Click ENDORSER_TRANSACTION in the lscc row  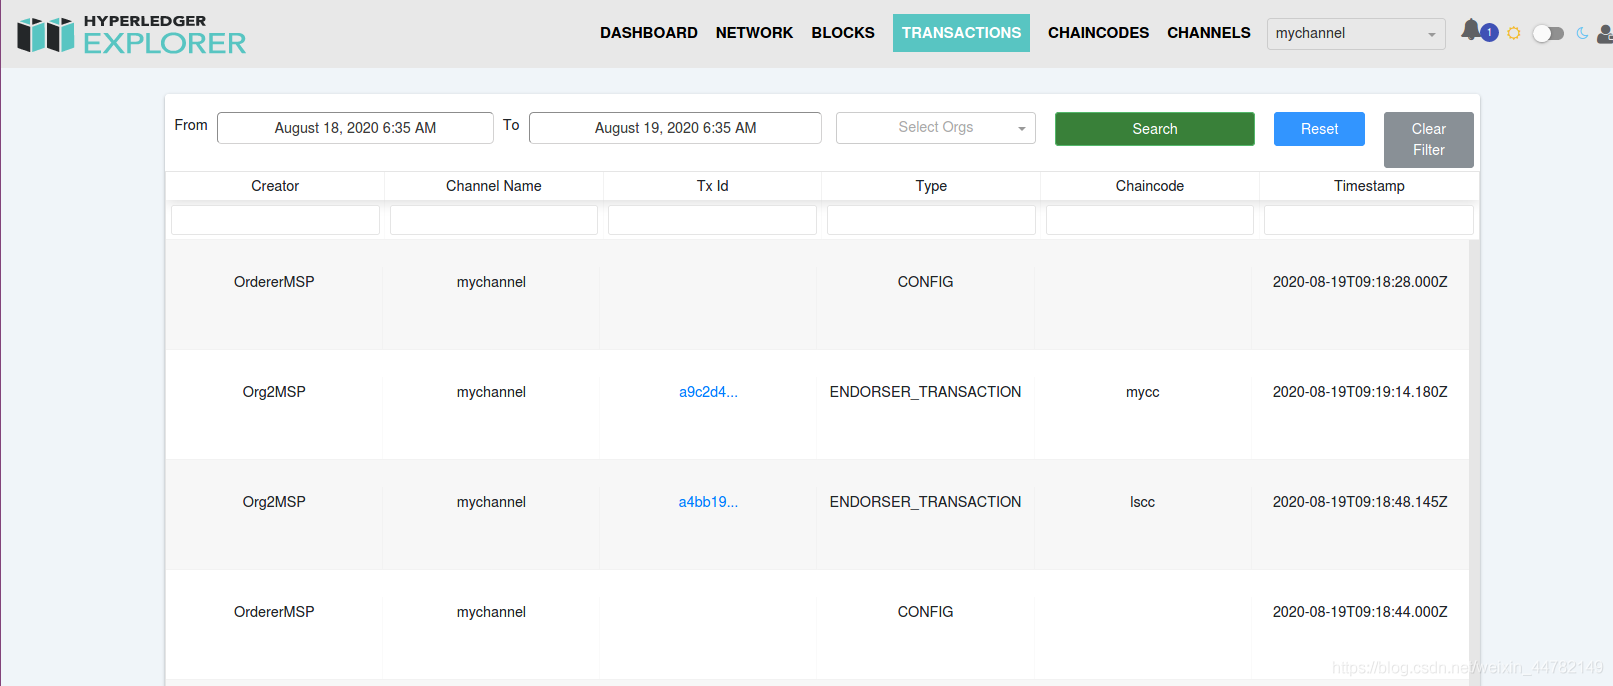pos(925,502)
